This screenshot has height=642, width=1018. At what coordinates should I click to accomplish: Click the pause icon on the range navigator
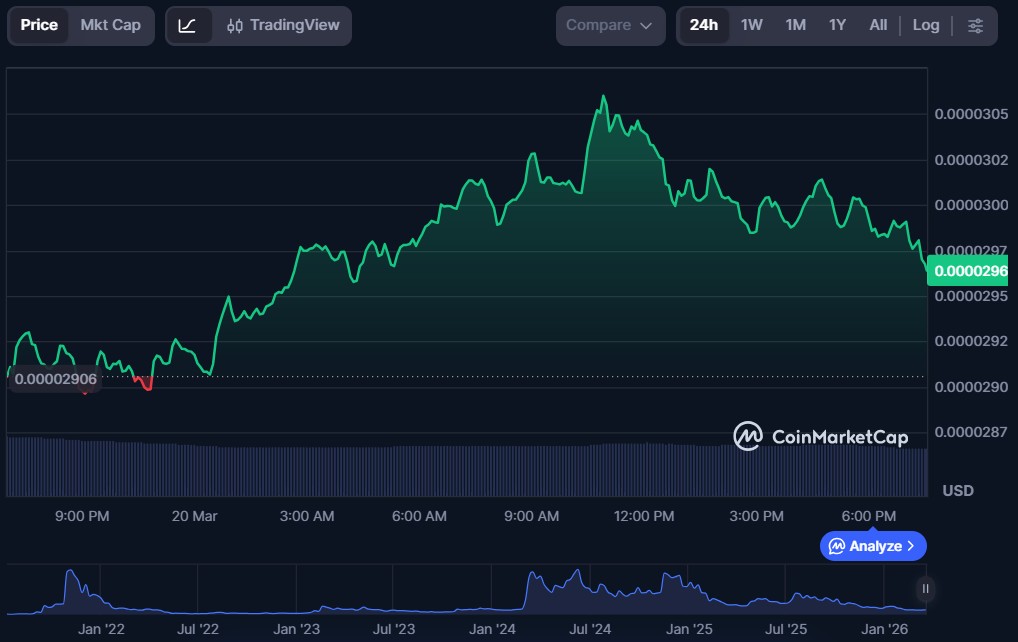(926, 588)
